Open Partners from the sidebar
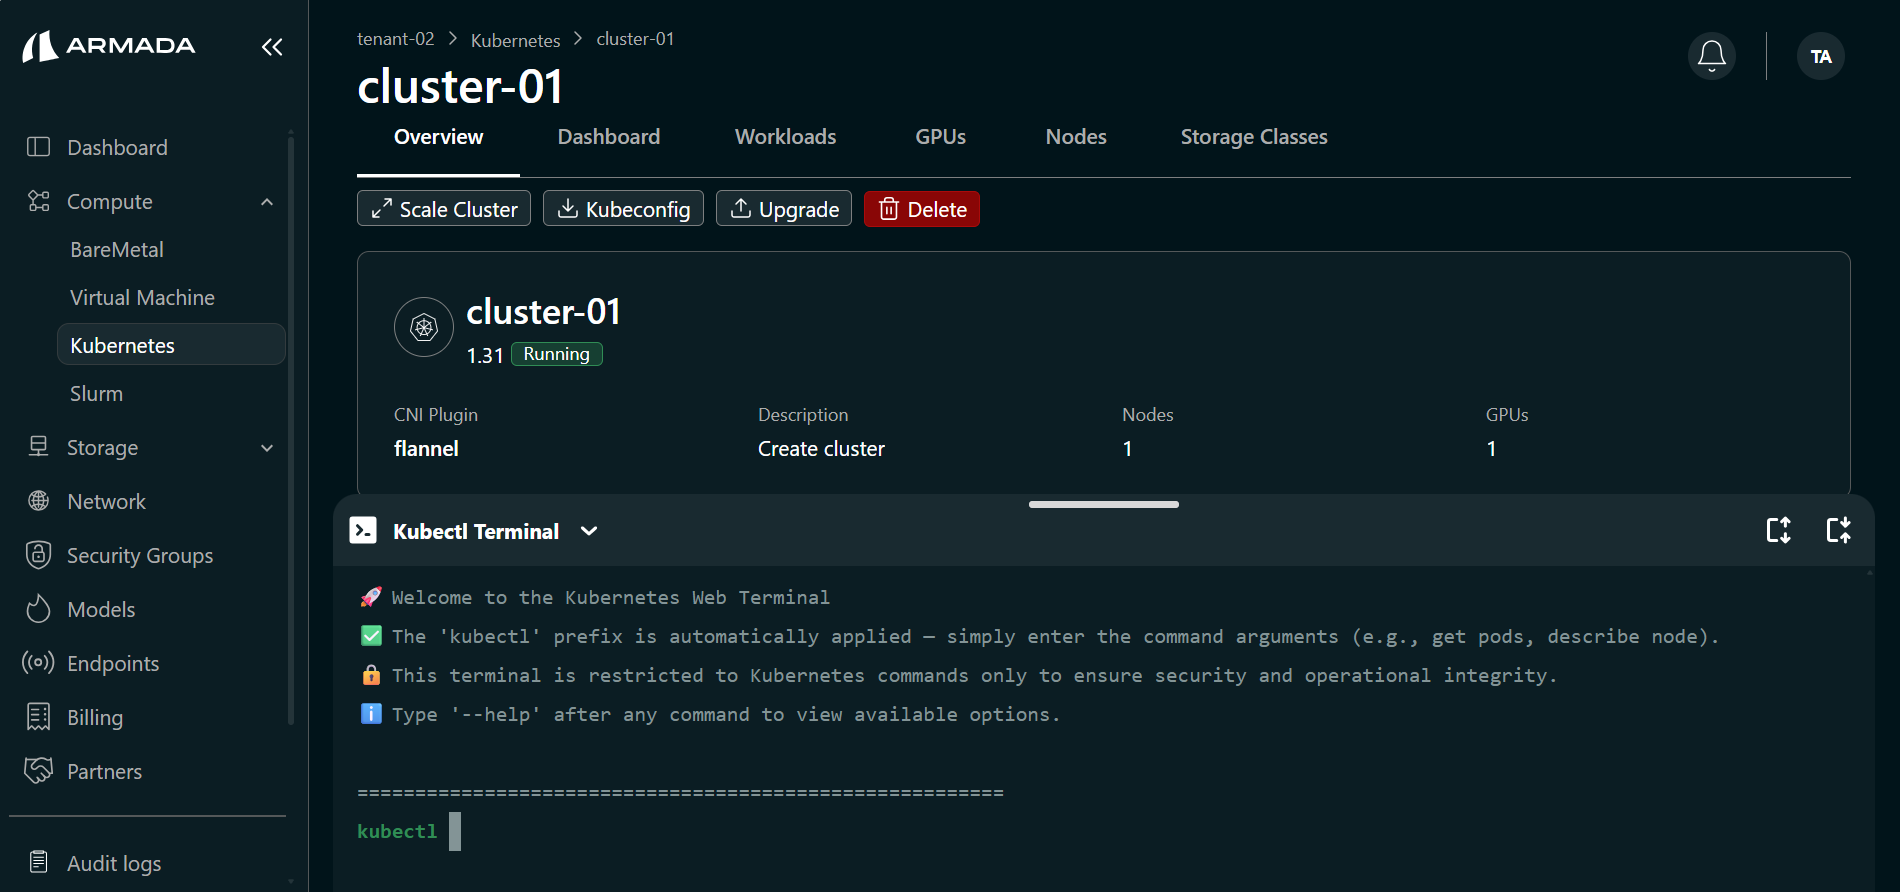Screen dimensions: 1900x892 (x=104, y=772)
